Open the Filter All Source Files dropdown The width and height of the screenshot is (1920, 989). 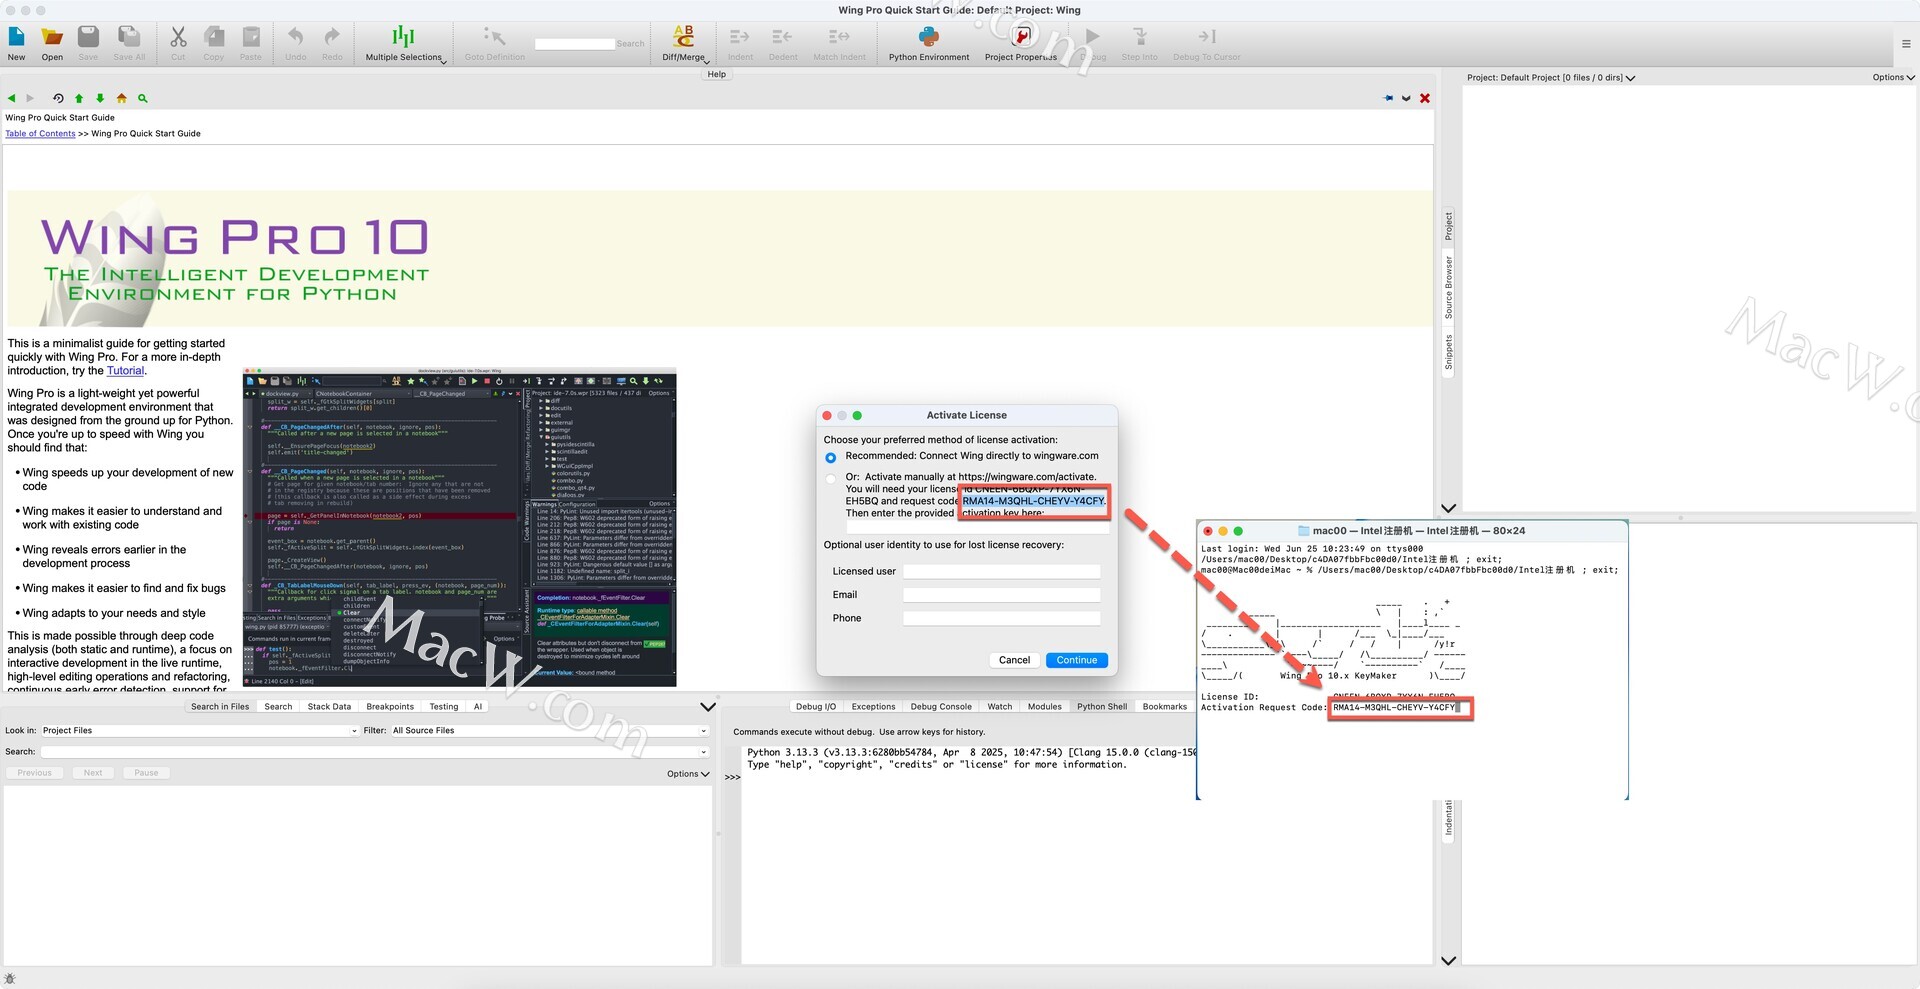click(549, 731)
